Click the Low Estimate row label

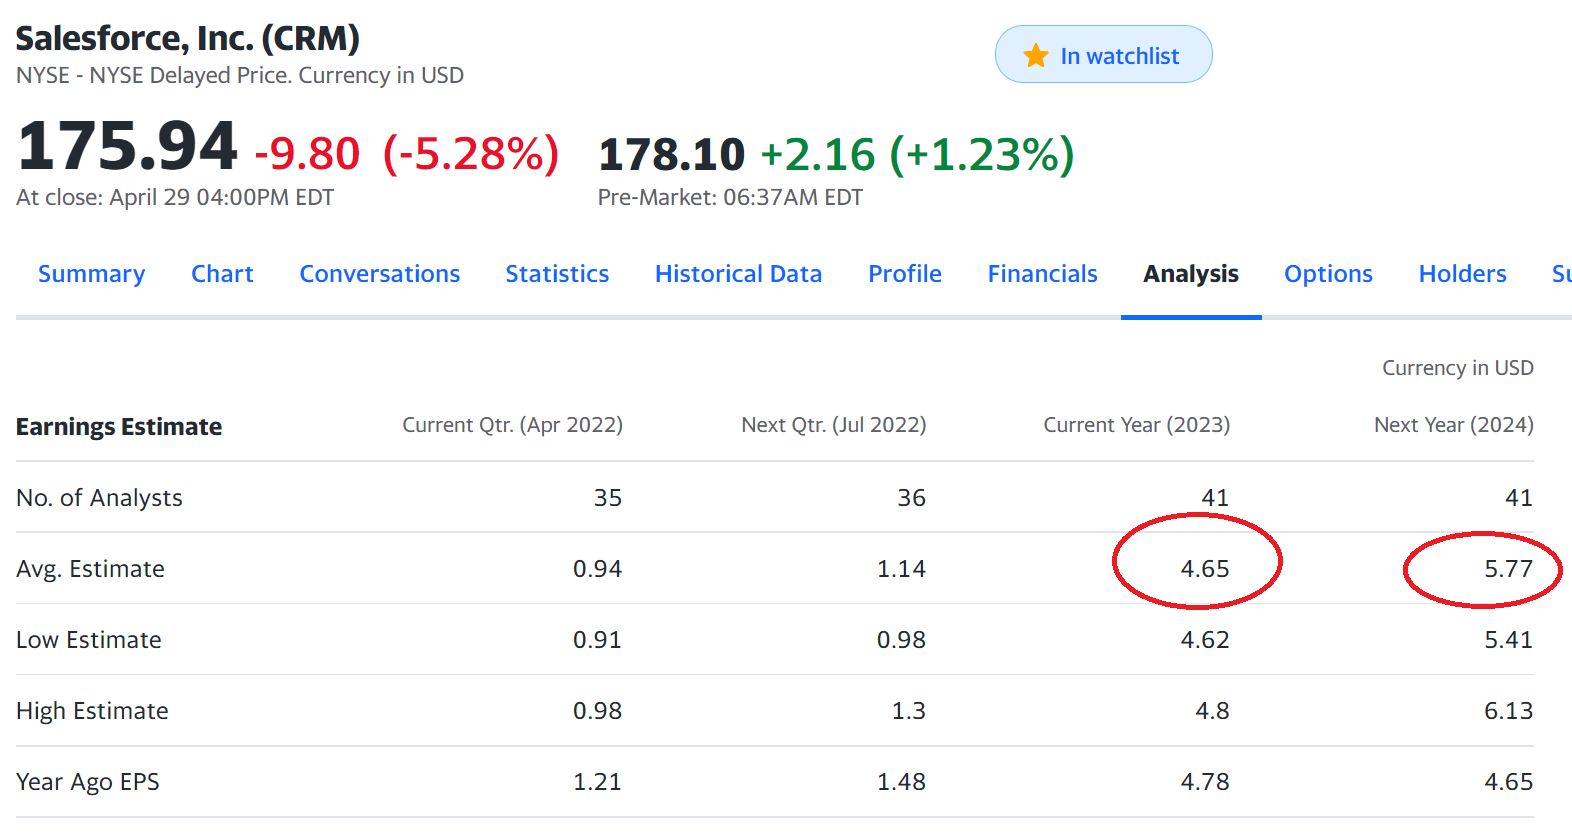(x=88, y=640)
